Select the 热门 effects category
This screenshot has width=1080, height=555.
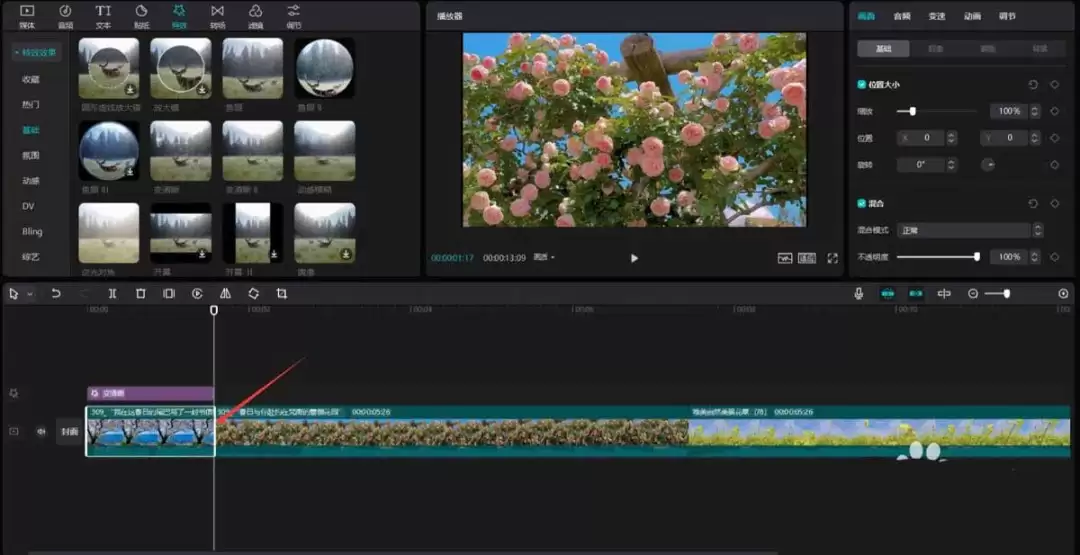tap(31, 104)
